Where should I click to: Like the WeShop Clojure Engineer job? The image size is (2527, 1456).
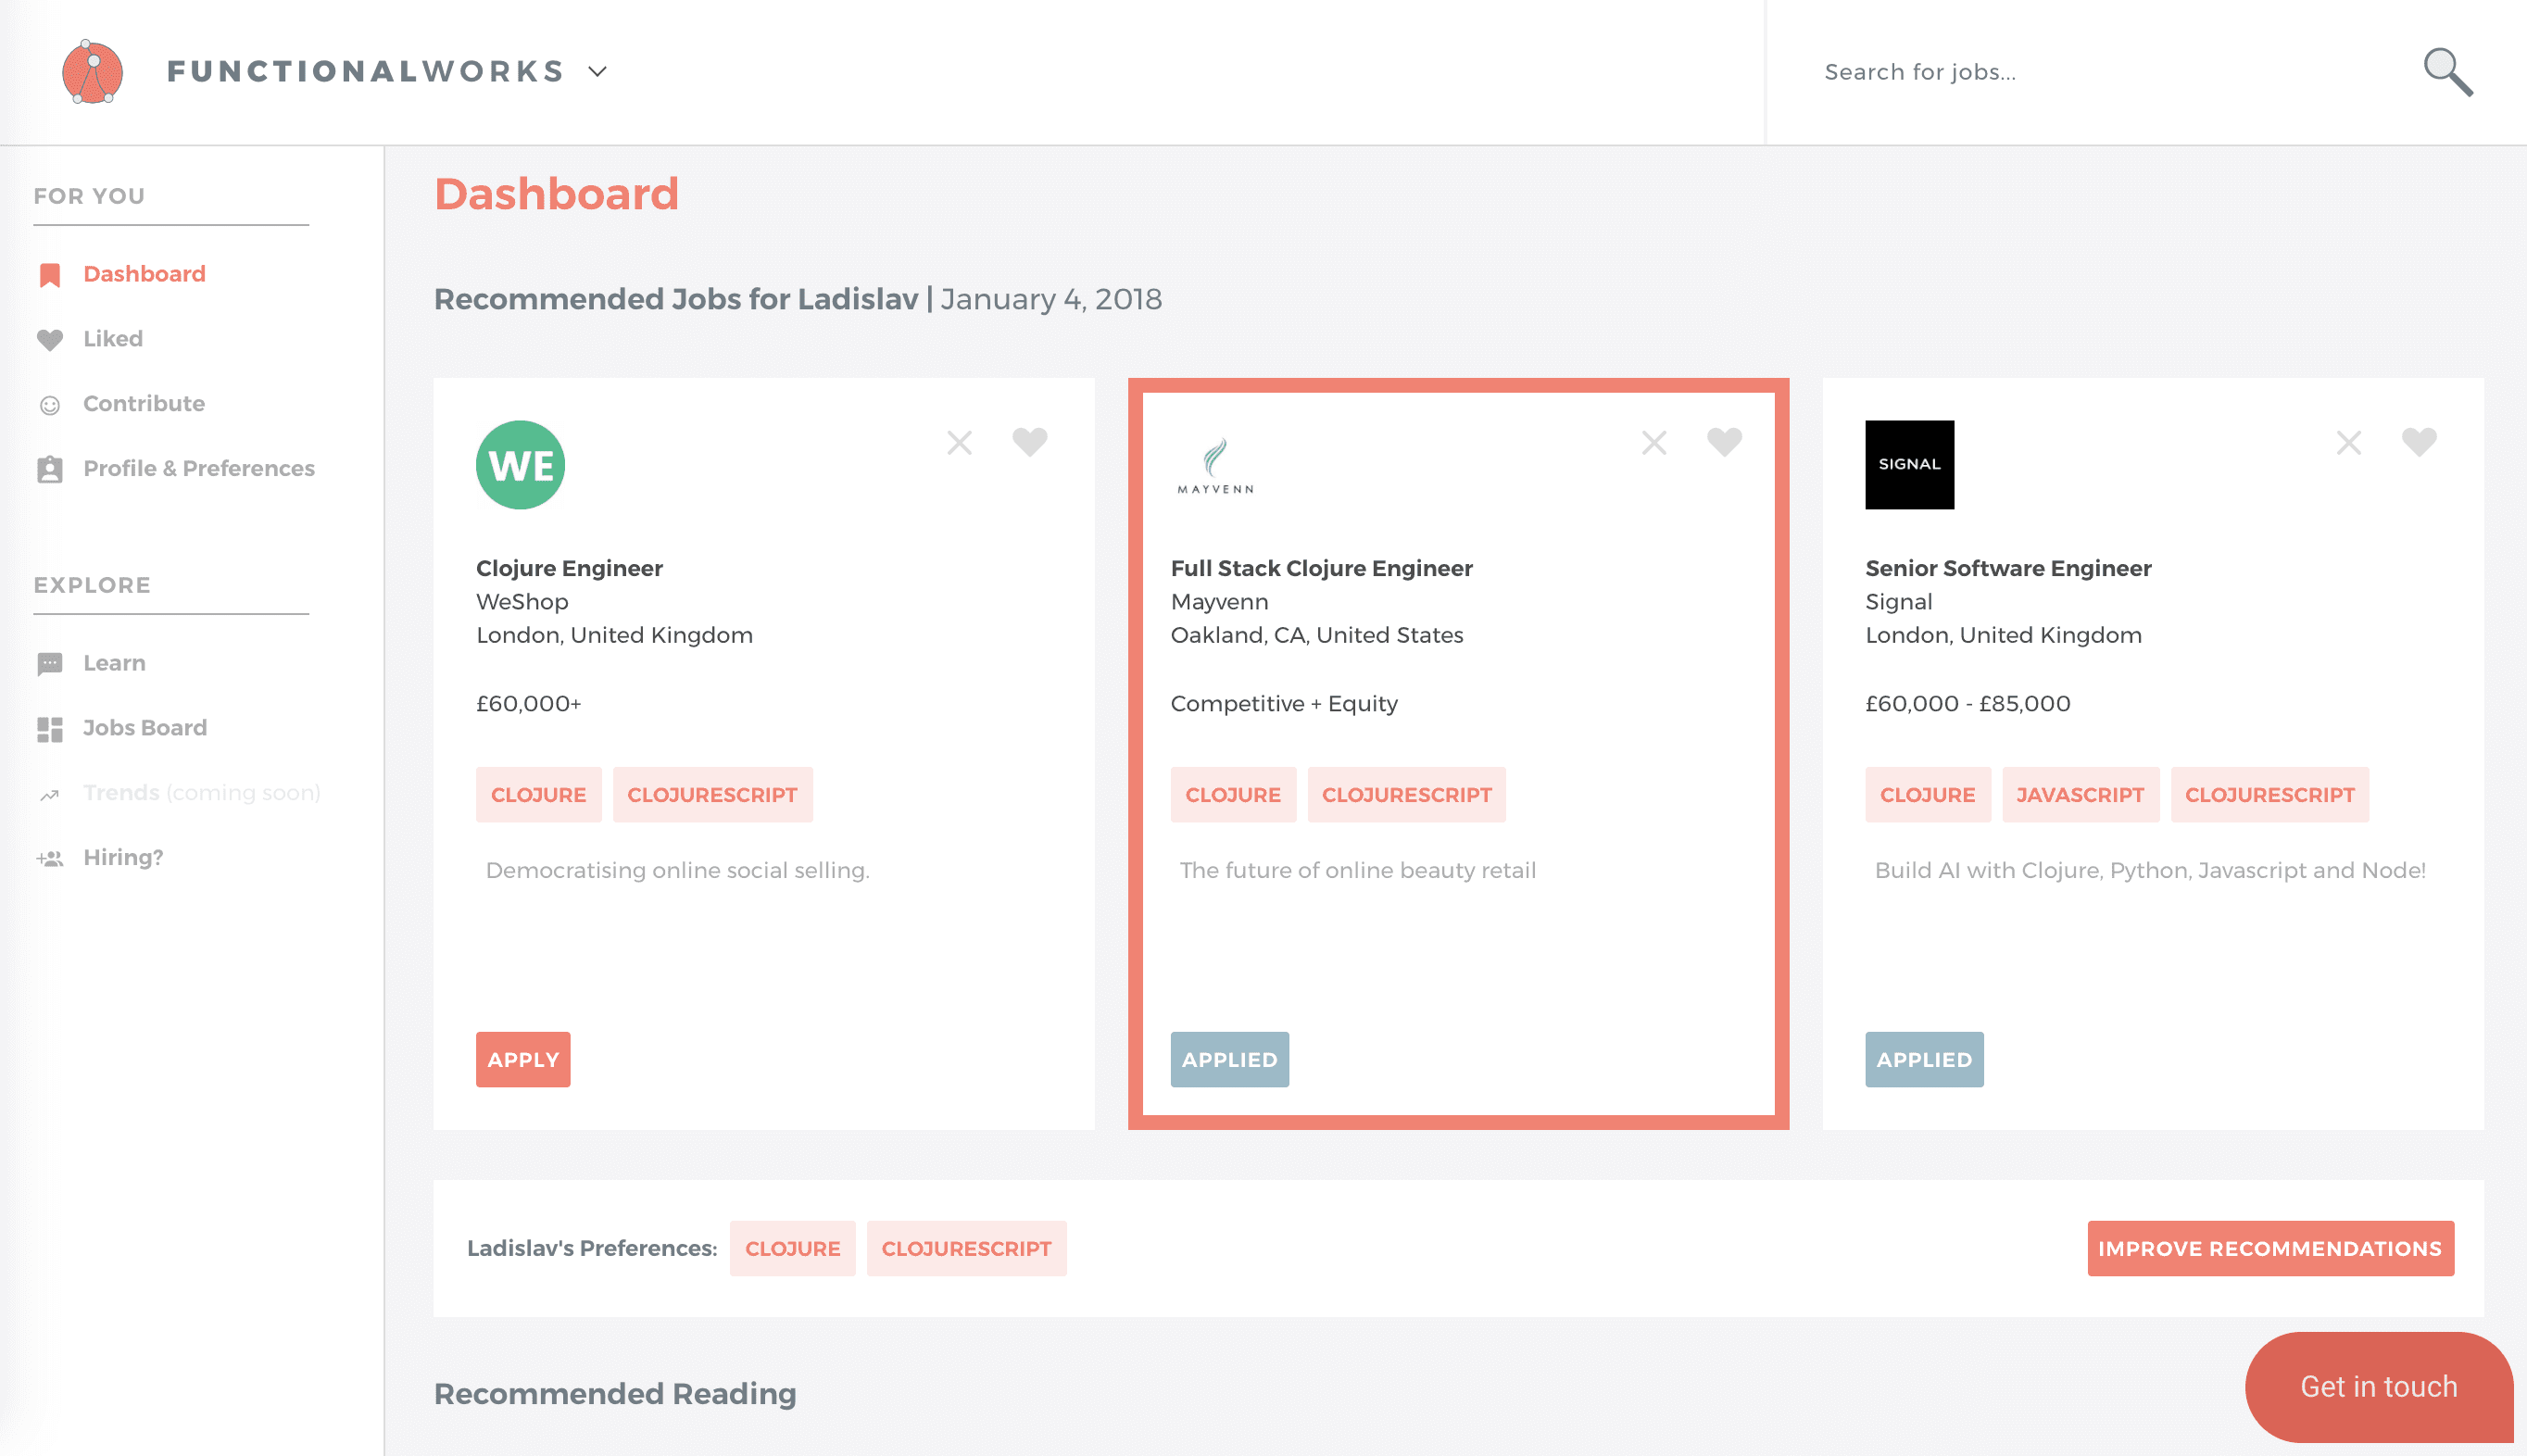(1029, 442)
